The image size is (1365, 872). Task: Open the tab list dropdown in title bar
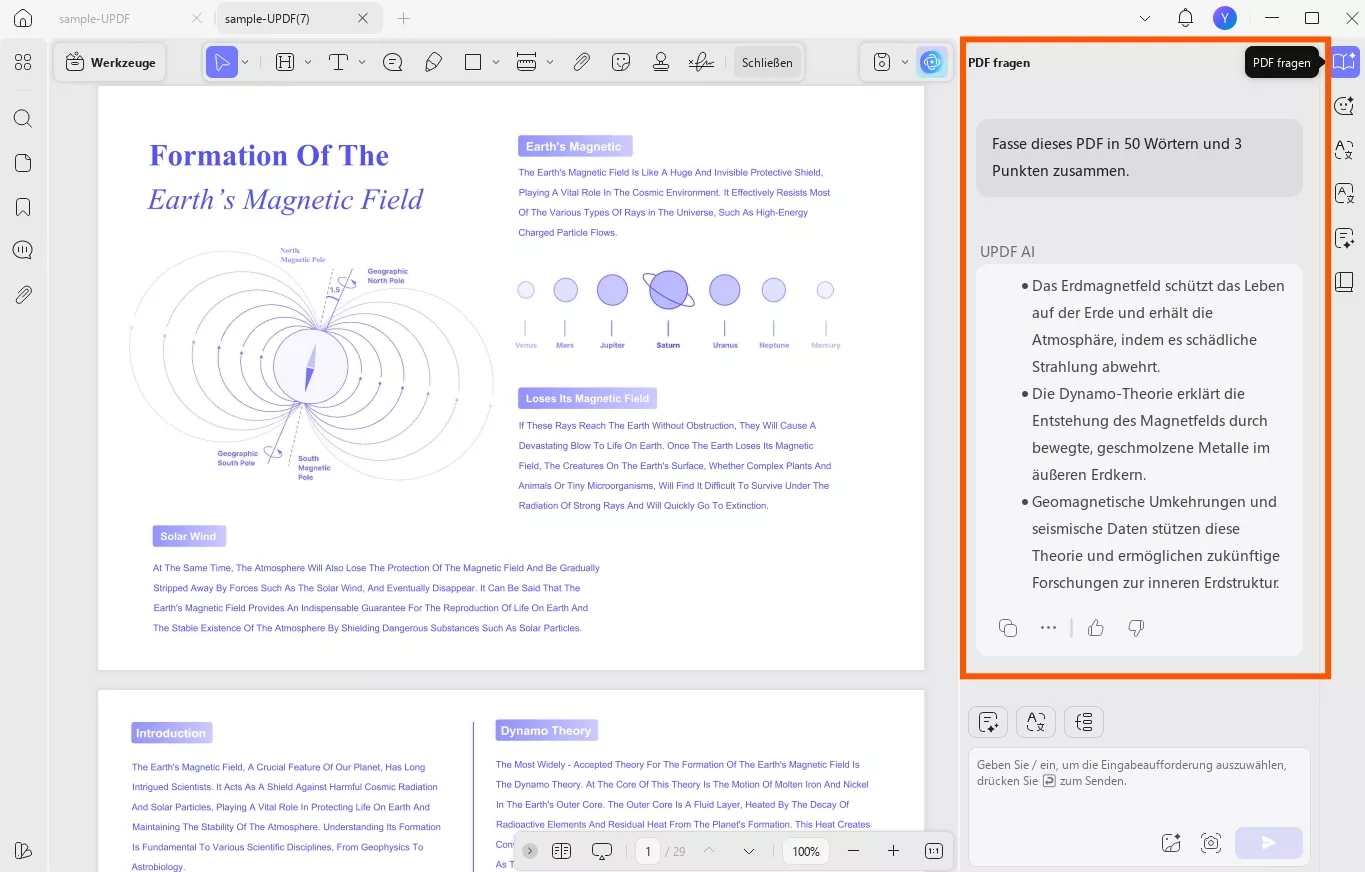click(x=1145, y=18)
